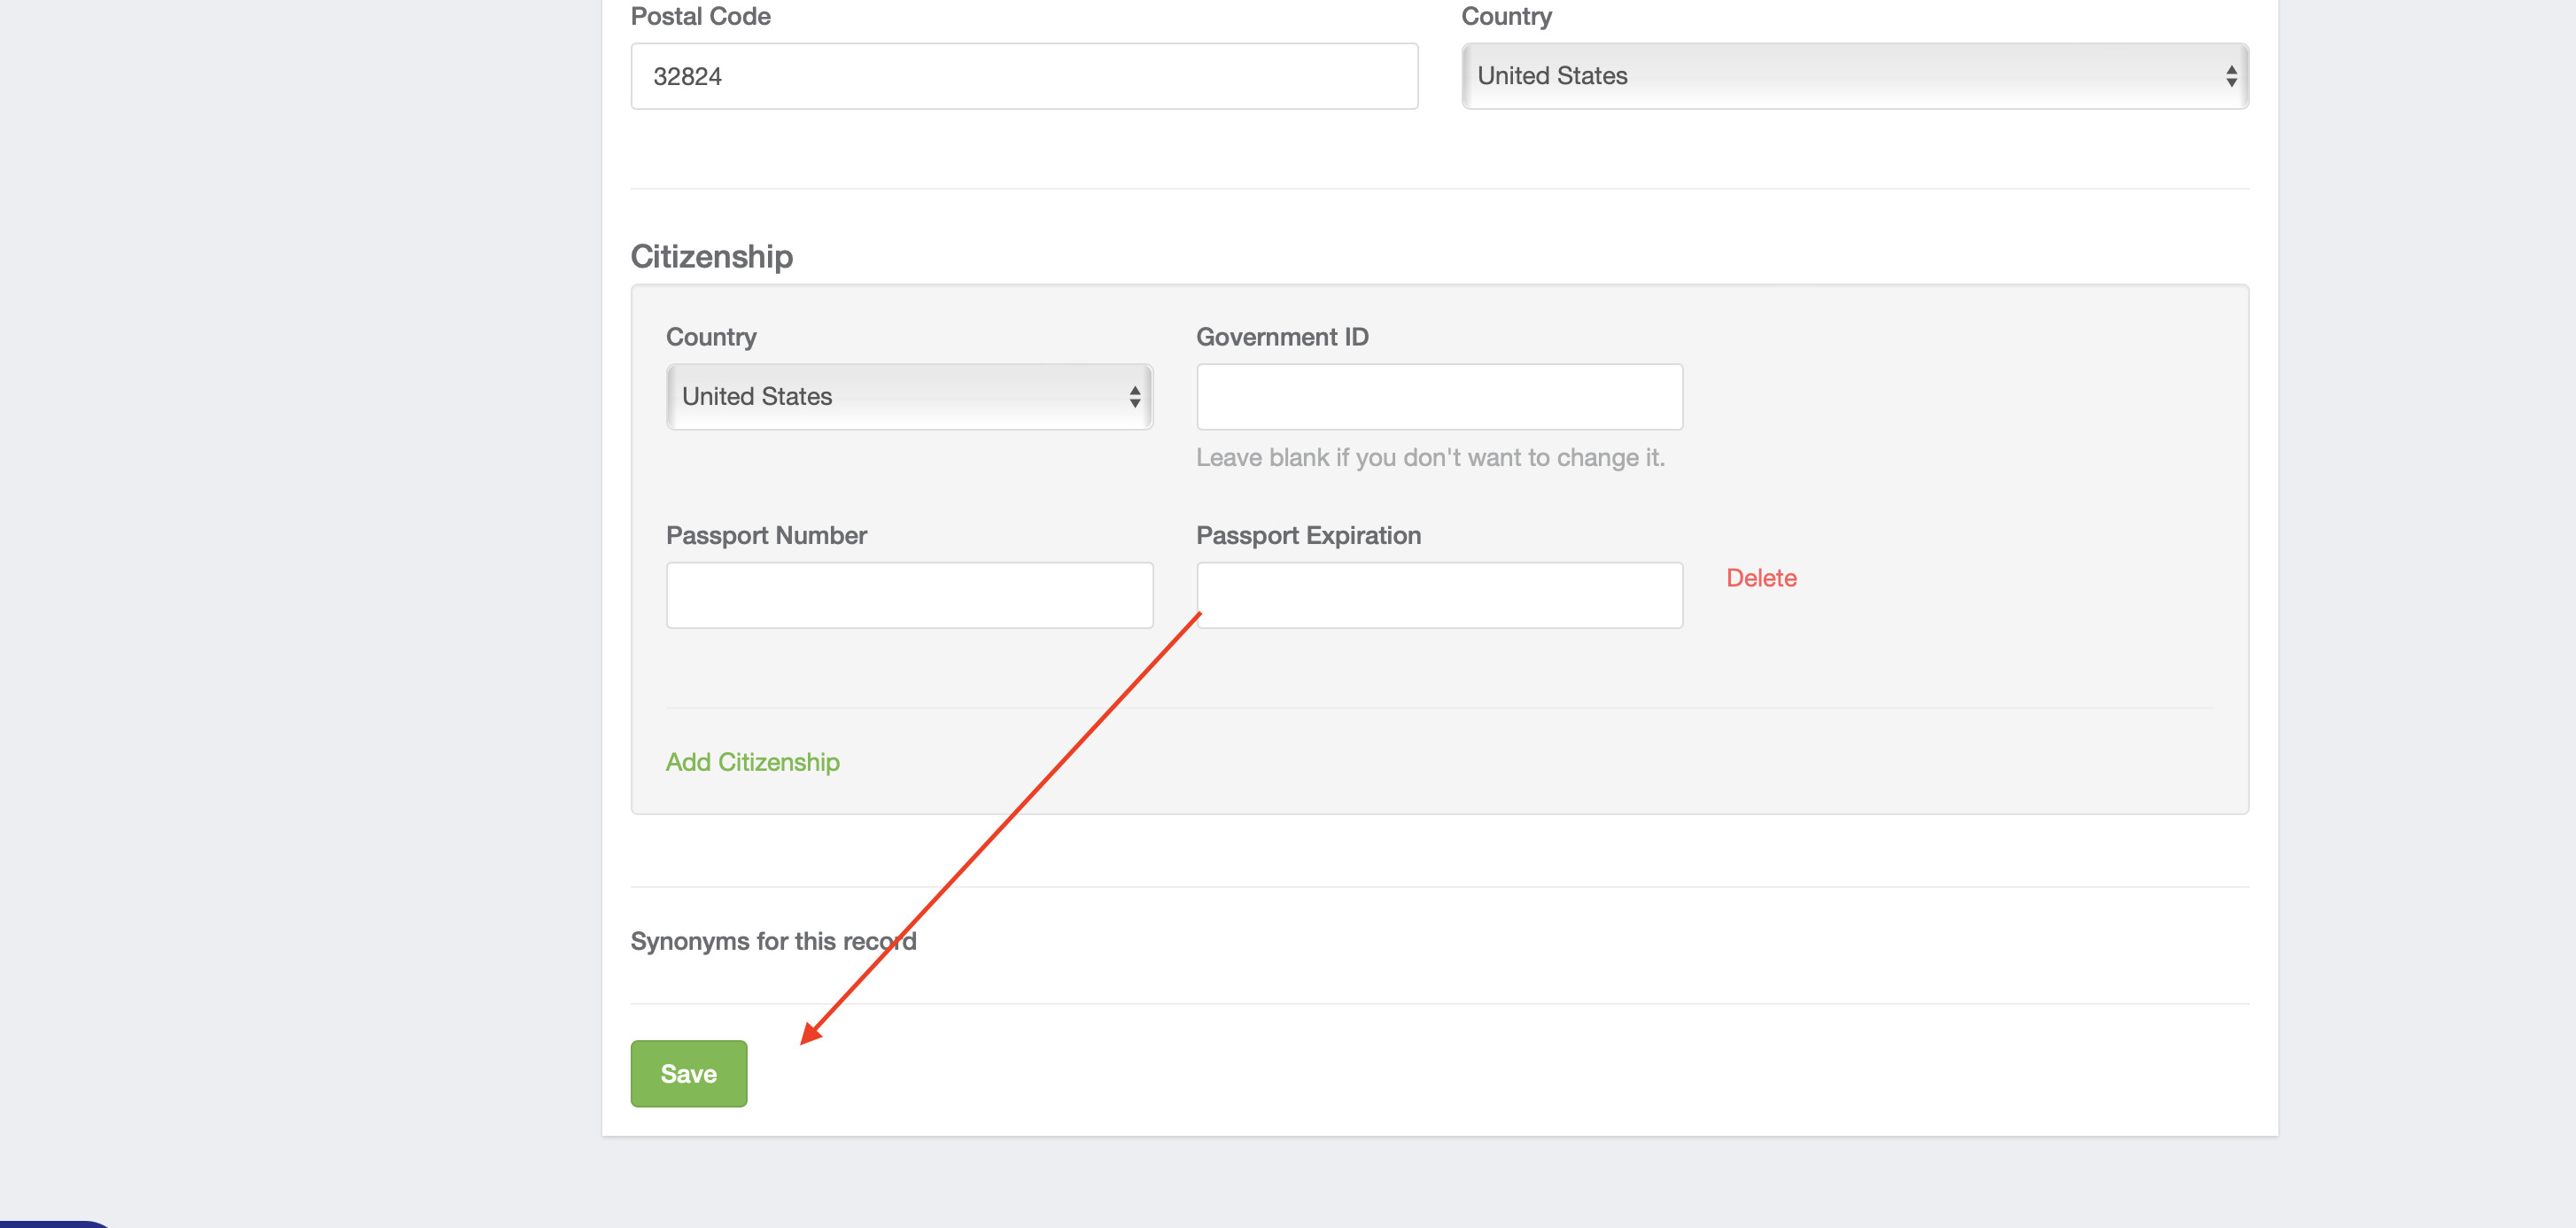2576x1228 pixels.
Task: Click the Postal Code field containing 32824
Action: pos(1024,76)
